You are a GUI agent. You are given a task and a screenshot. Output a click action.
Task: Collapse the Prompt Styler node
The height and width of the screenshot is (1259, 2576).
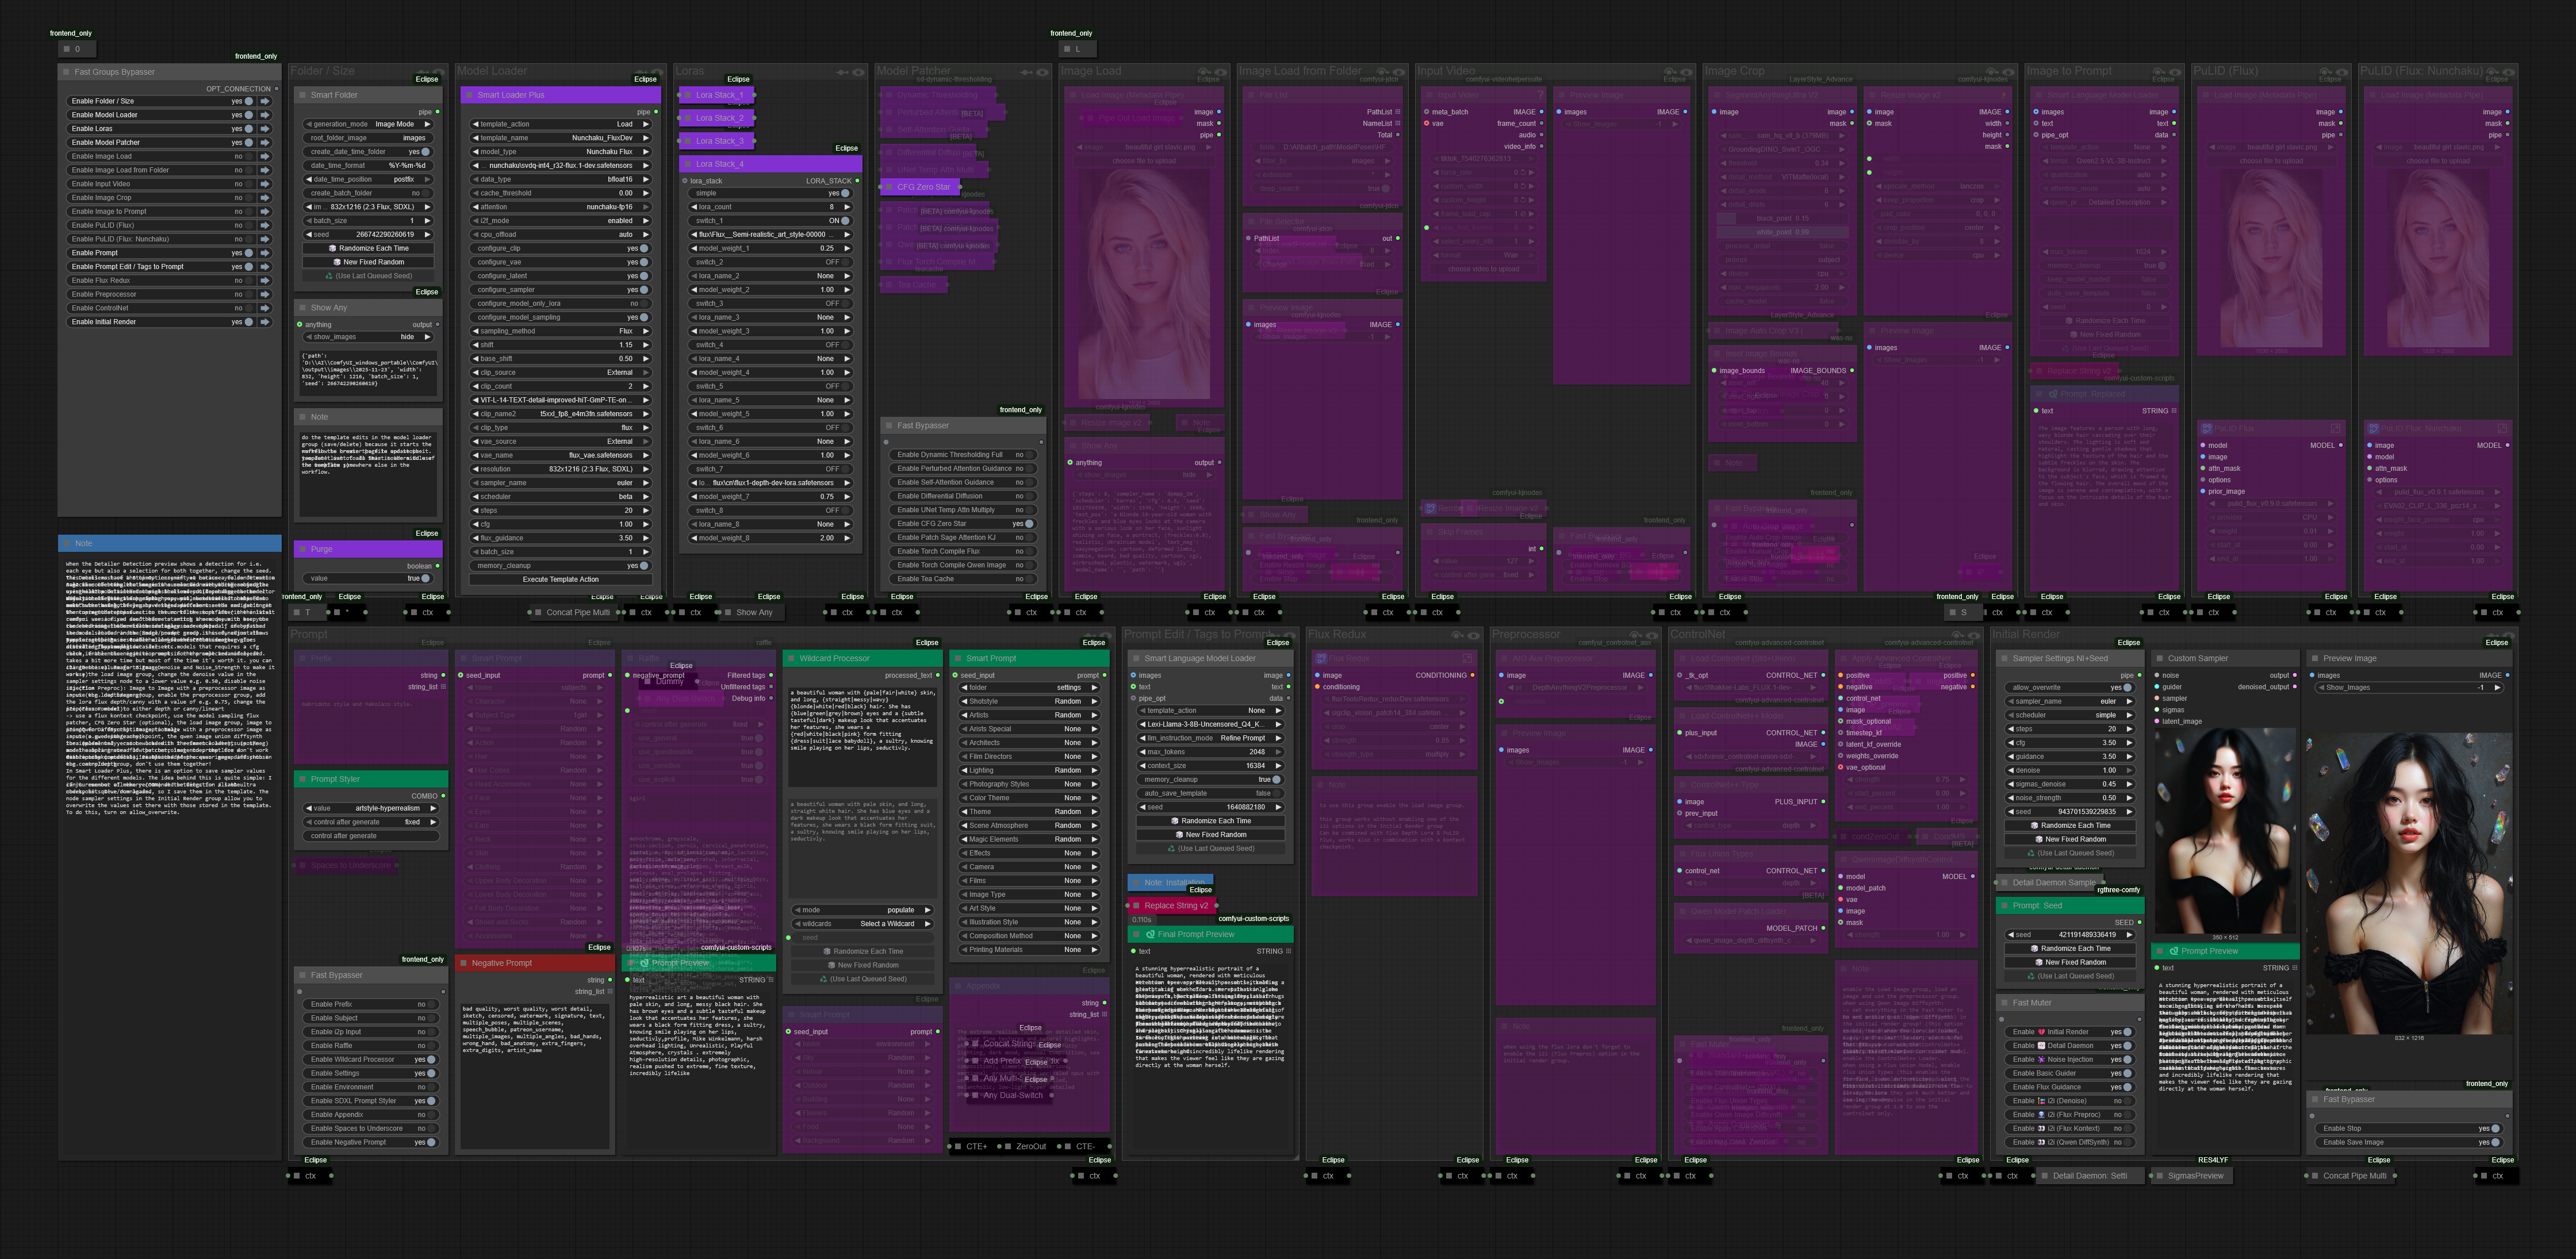(302, 779)
